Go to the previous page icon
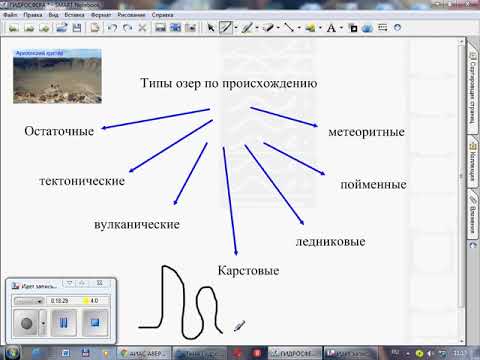Viewport: 480px width, 360px height. tap(13, 28)
